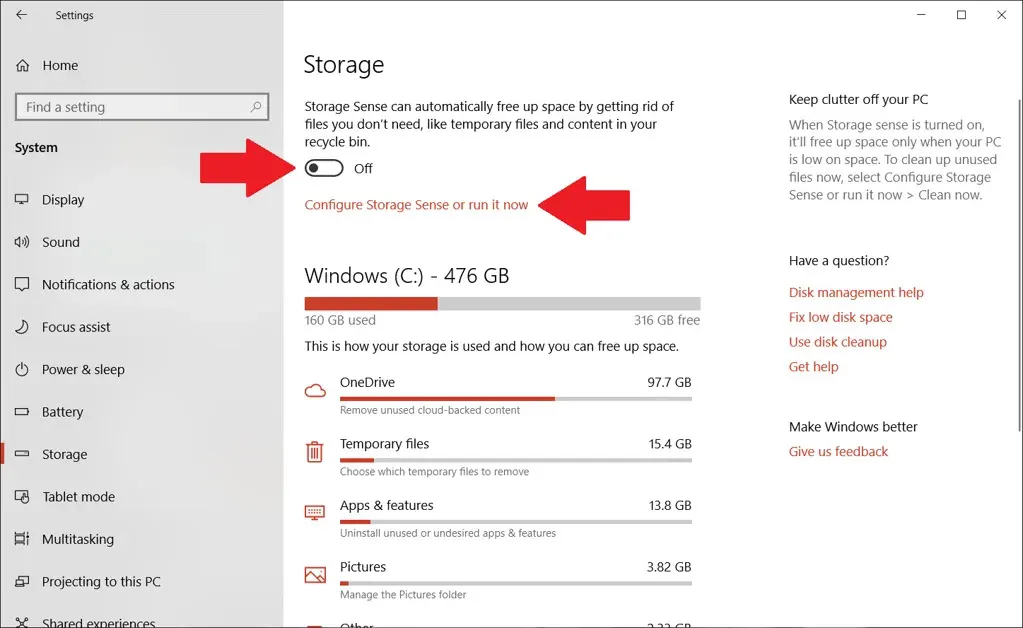The width and height of the screenshot is (1023, 628).
Task: Open Display settings in sidebar
Action: [63, 200]
